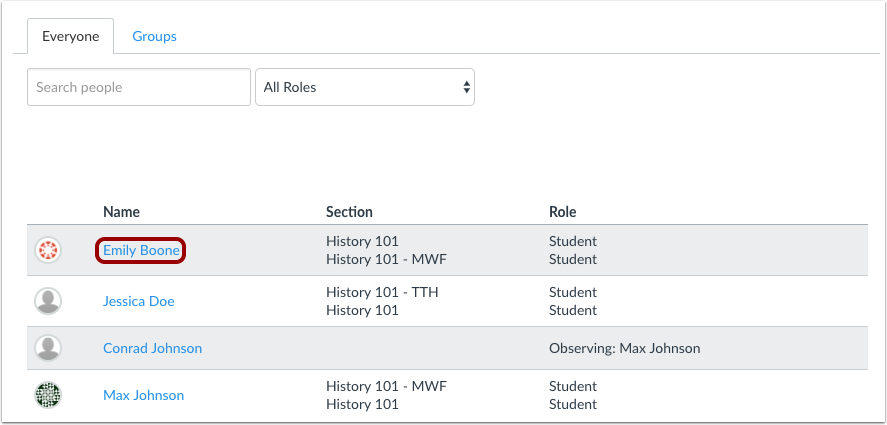Click Conrad Johnson's default avatar icon

[x=48, y=348]
